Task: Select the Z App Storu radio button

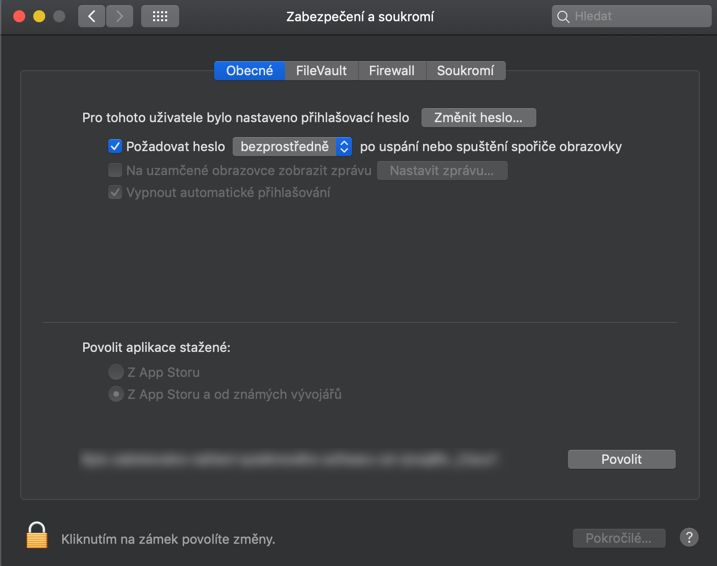Action: 116,372
